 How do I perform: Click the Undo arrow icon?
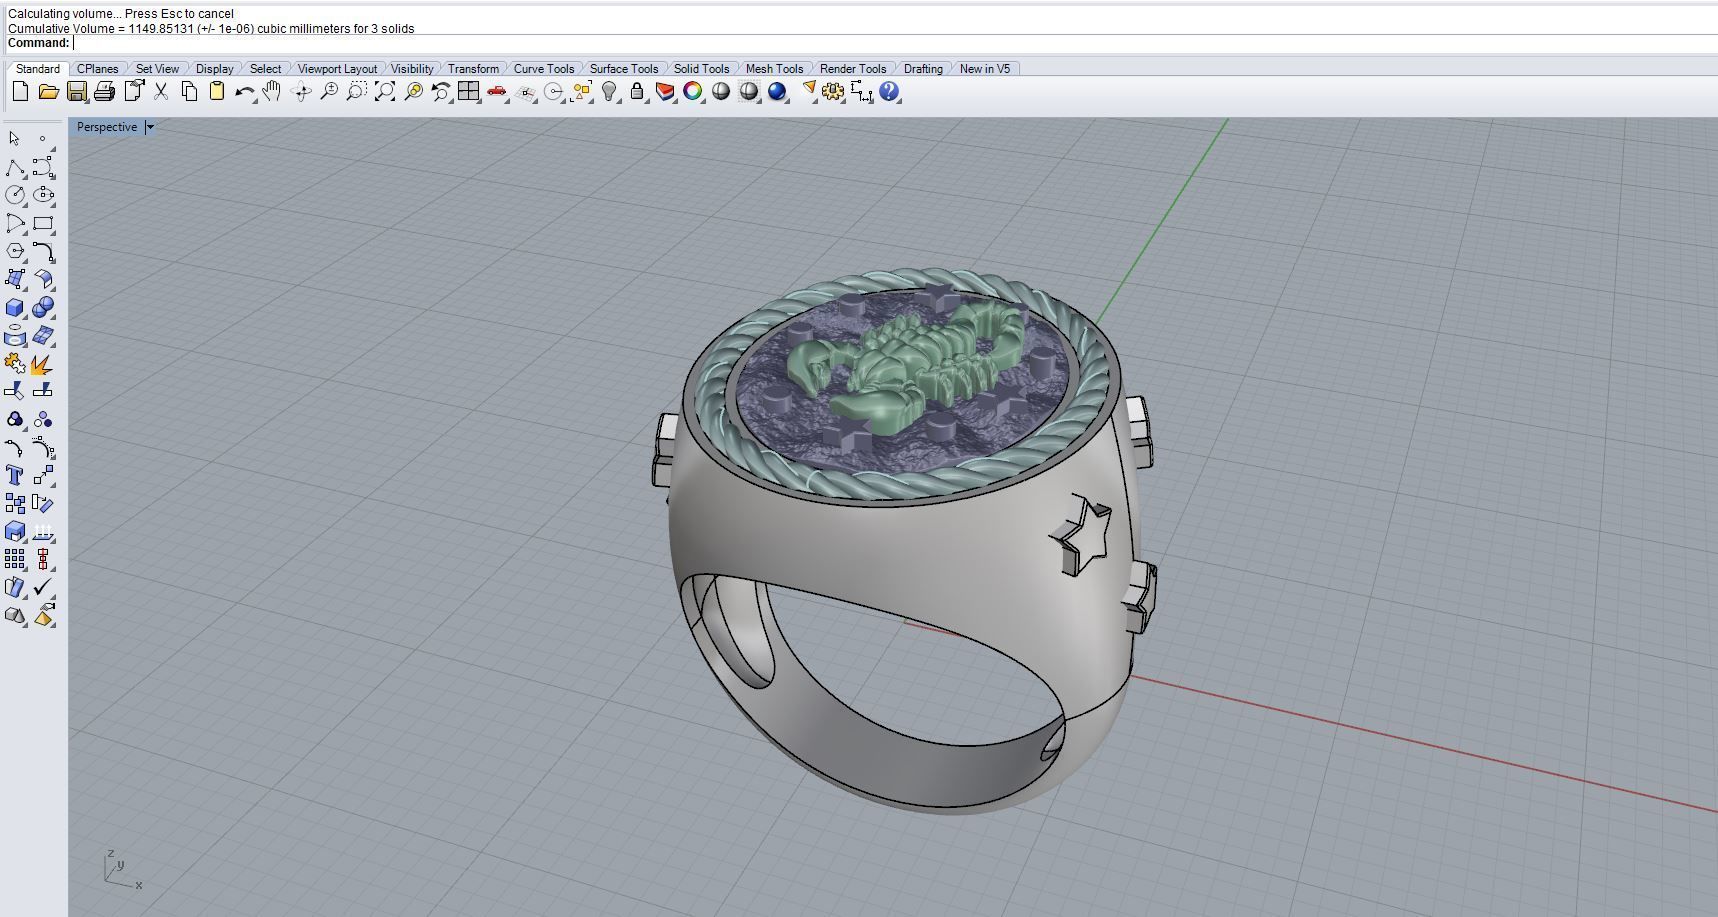tap(244, 92)
